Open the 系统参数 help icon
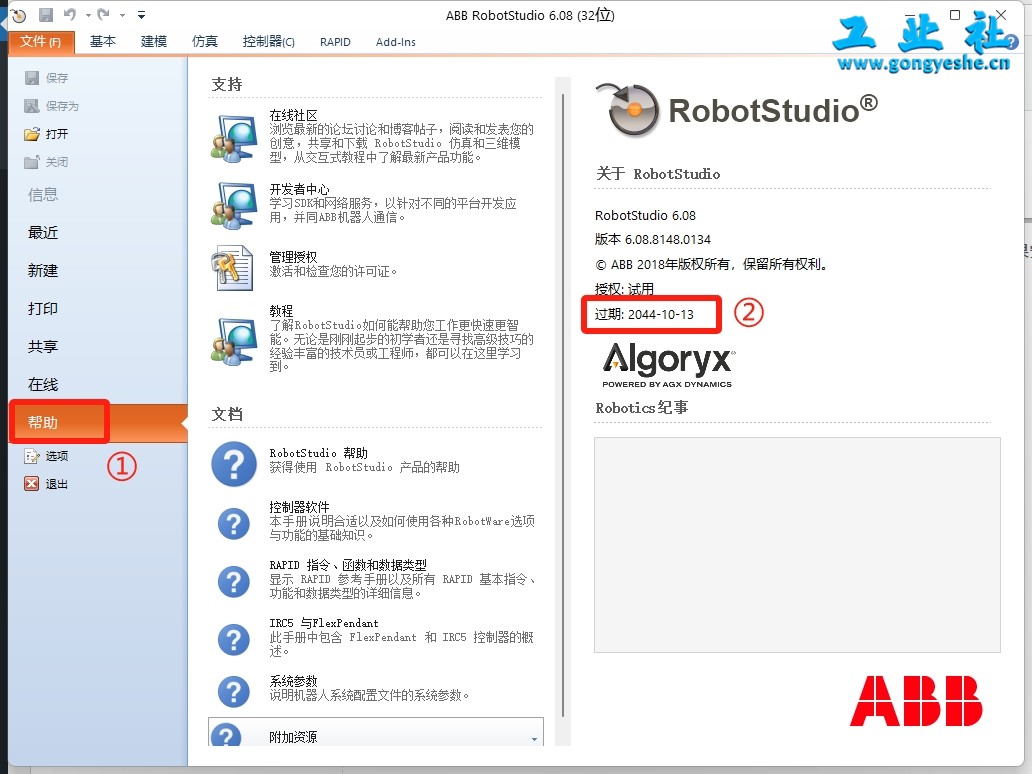 (x=234, y=691)
